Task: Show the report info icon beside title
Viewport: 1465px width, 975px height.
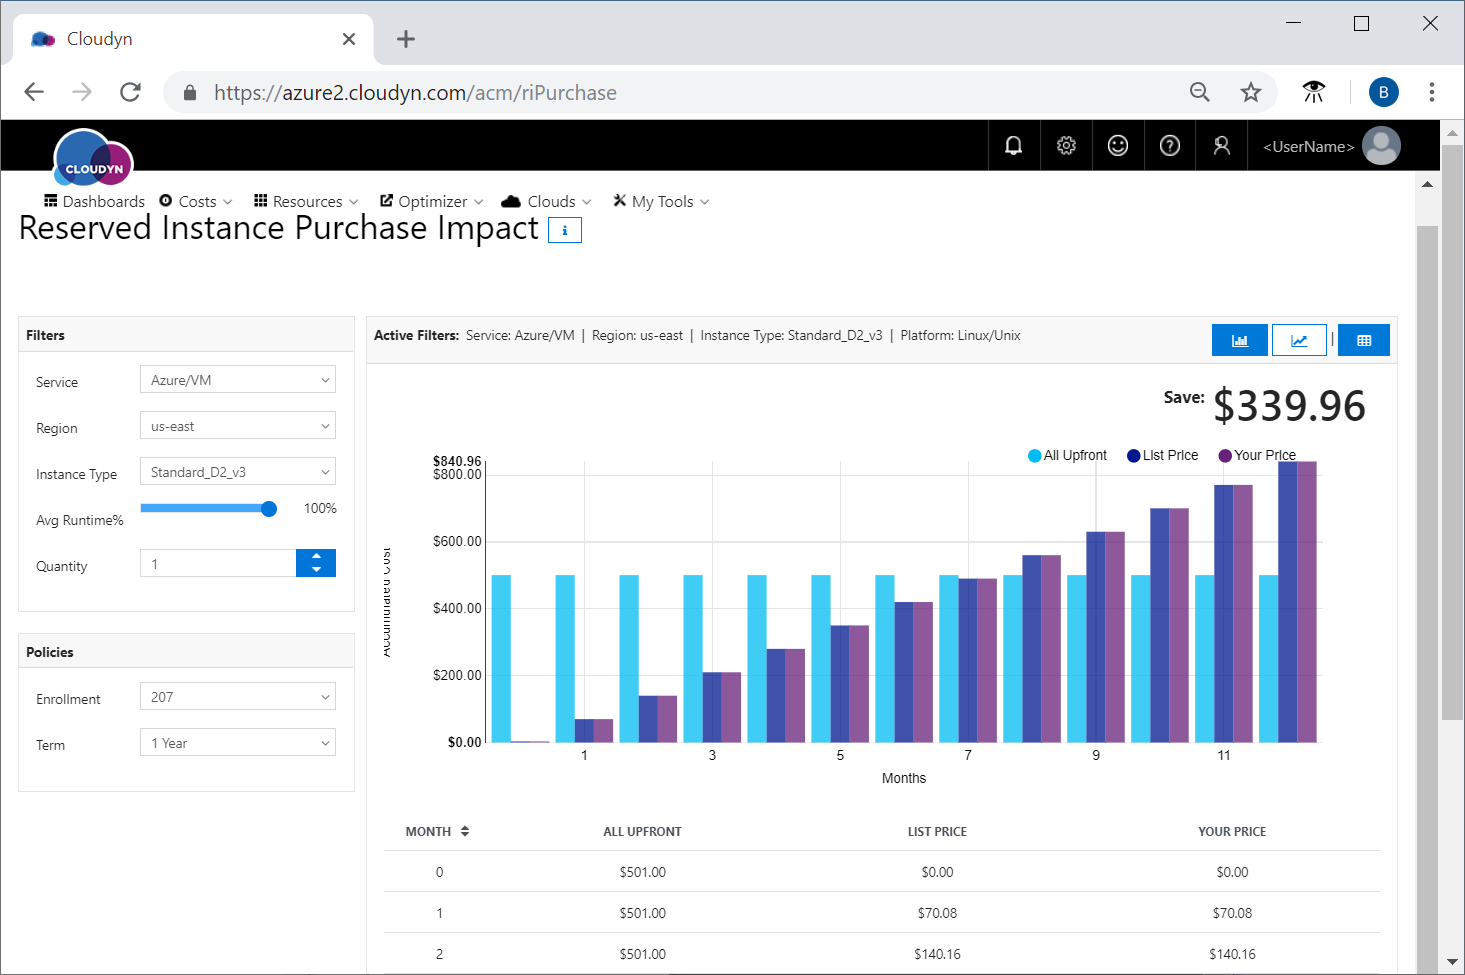Action: coord(565,231)
